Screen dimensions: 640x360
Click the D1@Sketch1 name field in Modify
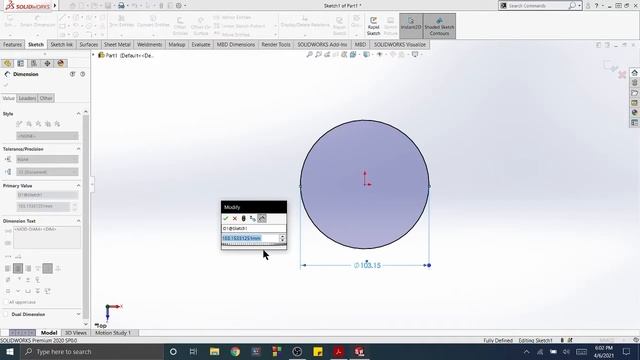tap(253, 229)
